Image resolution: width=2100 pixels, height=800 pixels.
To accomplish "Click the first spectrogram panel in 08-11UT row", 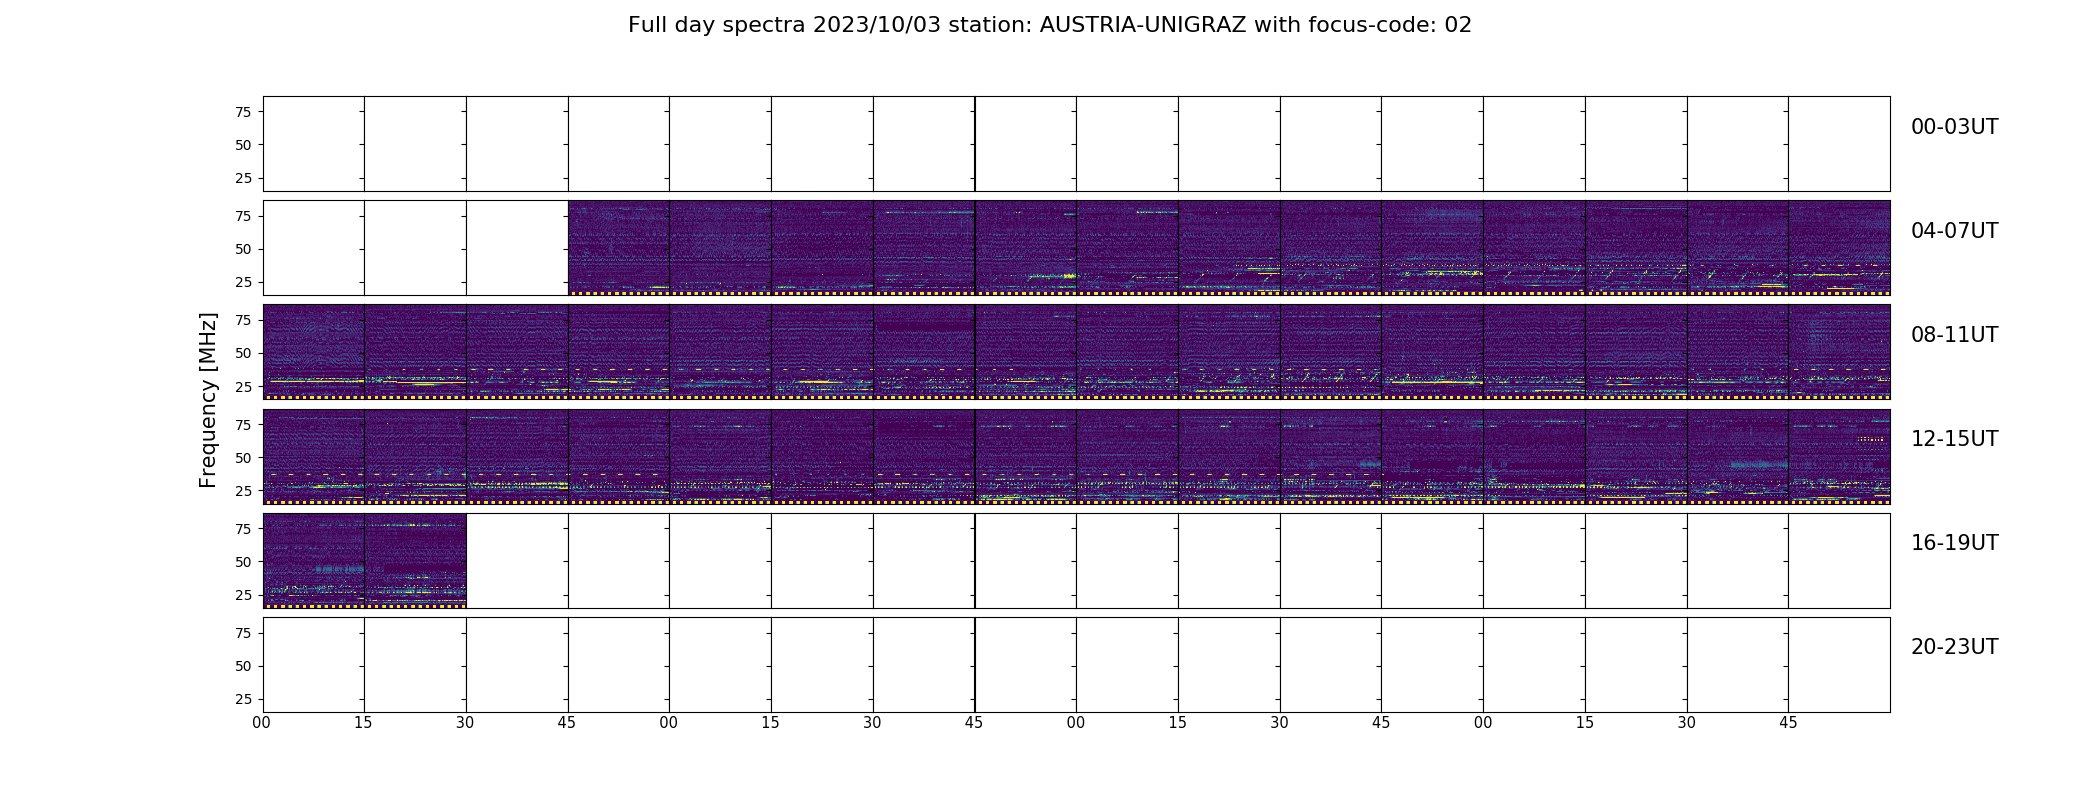I will click(x=314, y=352).
